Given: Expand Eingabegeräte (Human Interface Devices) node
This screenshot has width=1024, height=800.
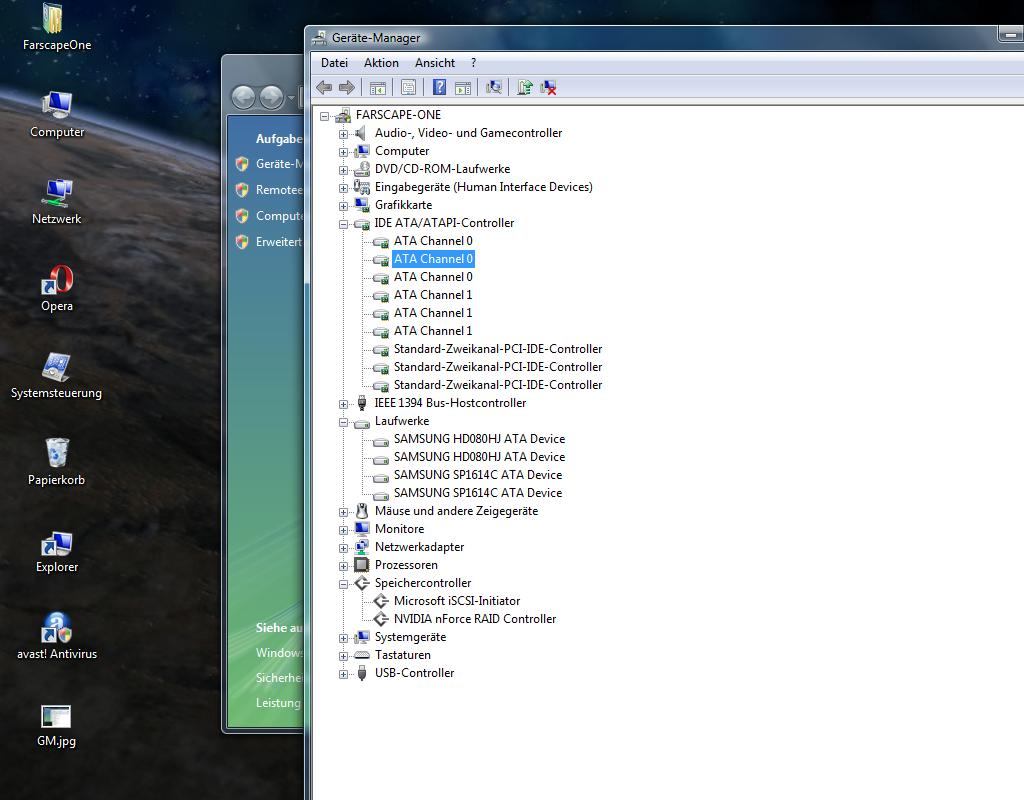Looking at the screenshot, I should pyautogui.click(x=344, y=188).
